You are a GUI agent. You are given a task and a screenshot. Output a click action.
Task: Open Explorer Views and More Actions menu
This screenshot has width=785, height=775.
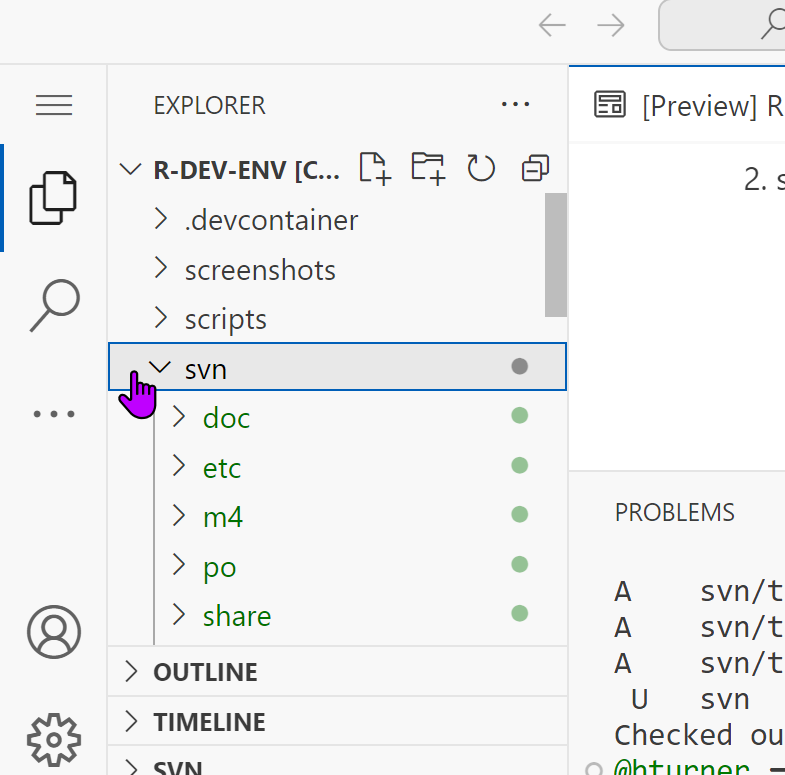click(514, 104)
